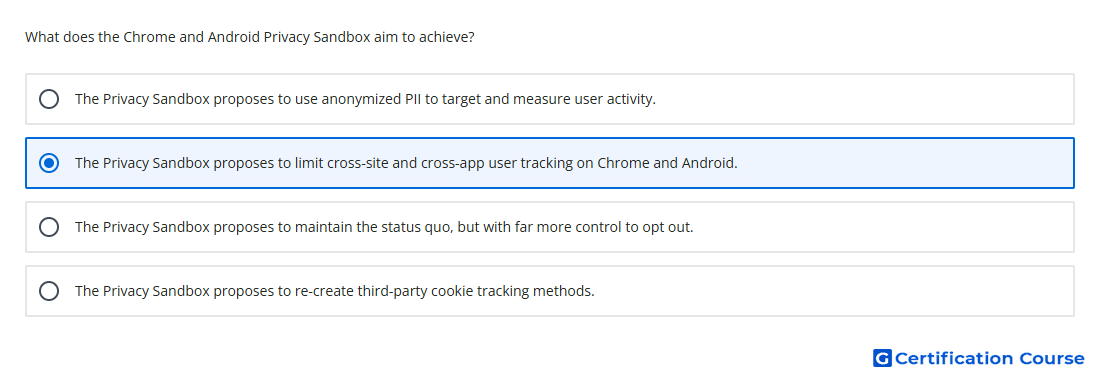Screen dimensions: 1100x377
Task: Click the blue G logo icon
Action: [x=882, y=359]
